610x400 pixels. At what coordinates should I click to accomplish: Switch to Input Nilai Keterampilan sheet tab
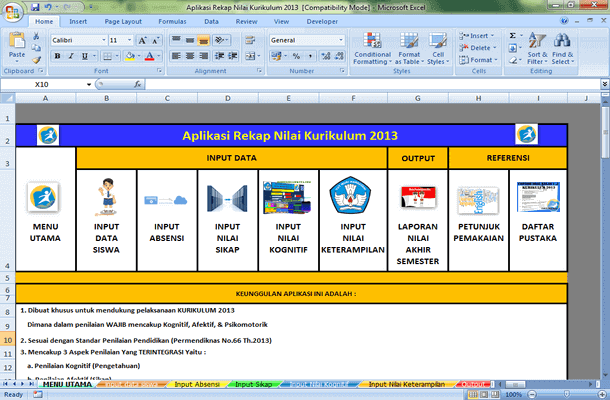pos(407,384)
